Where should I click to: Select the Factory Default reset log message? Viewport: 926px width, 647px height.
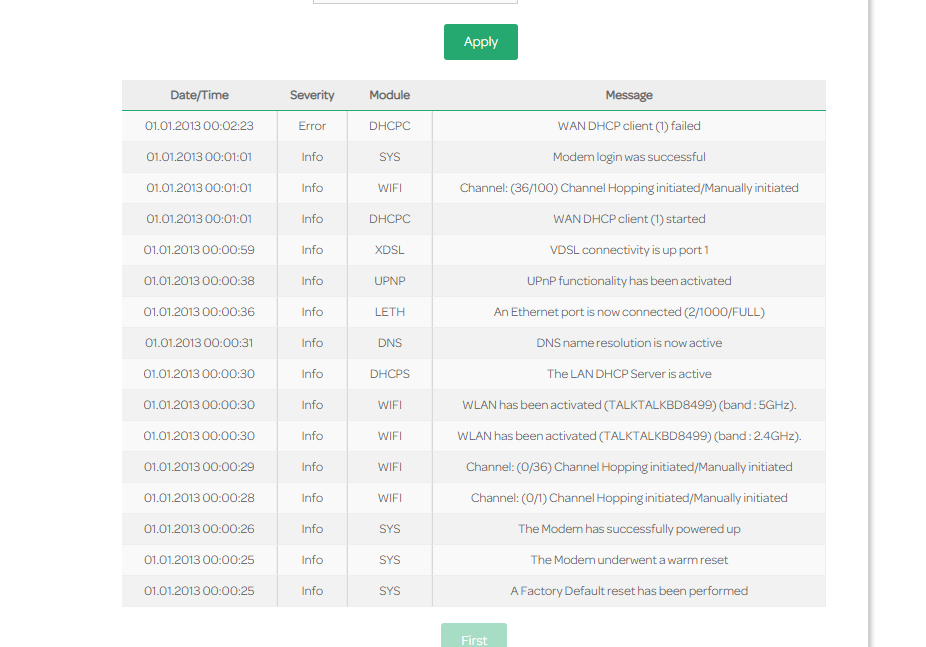pos(629,591)
